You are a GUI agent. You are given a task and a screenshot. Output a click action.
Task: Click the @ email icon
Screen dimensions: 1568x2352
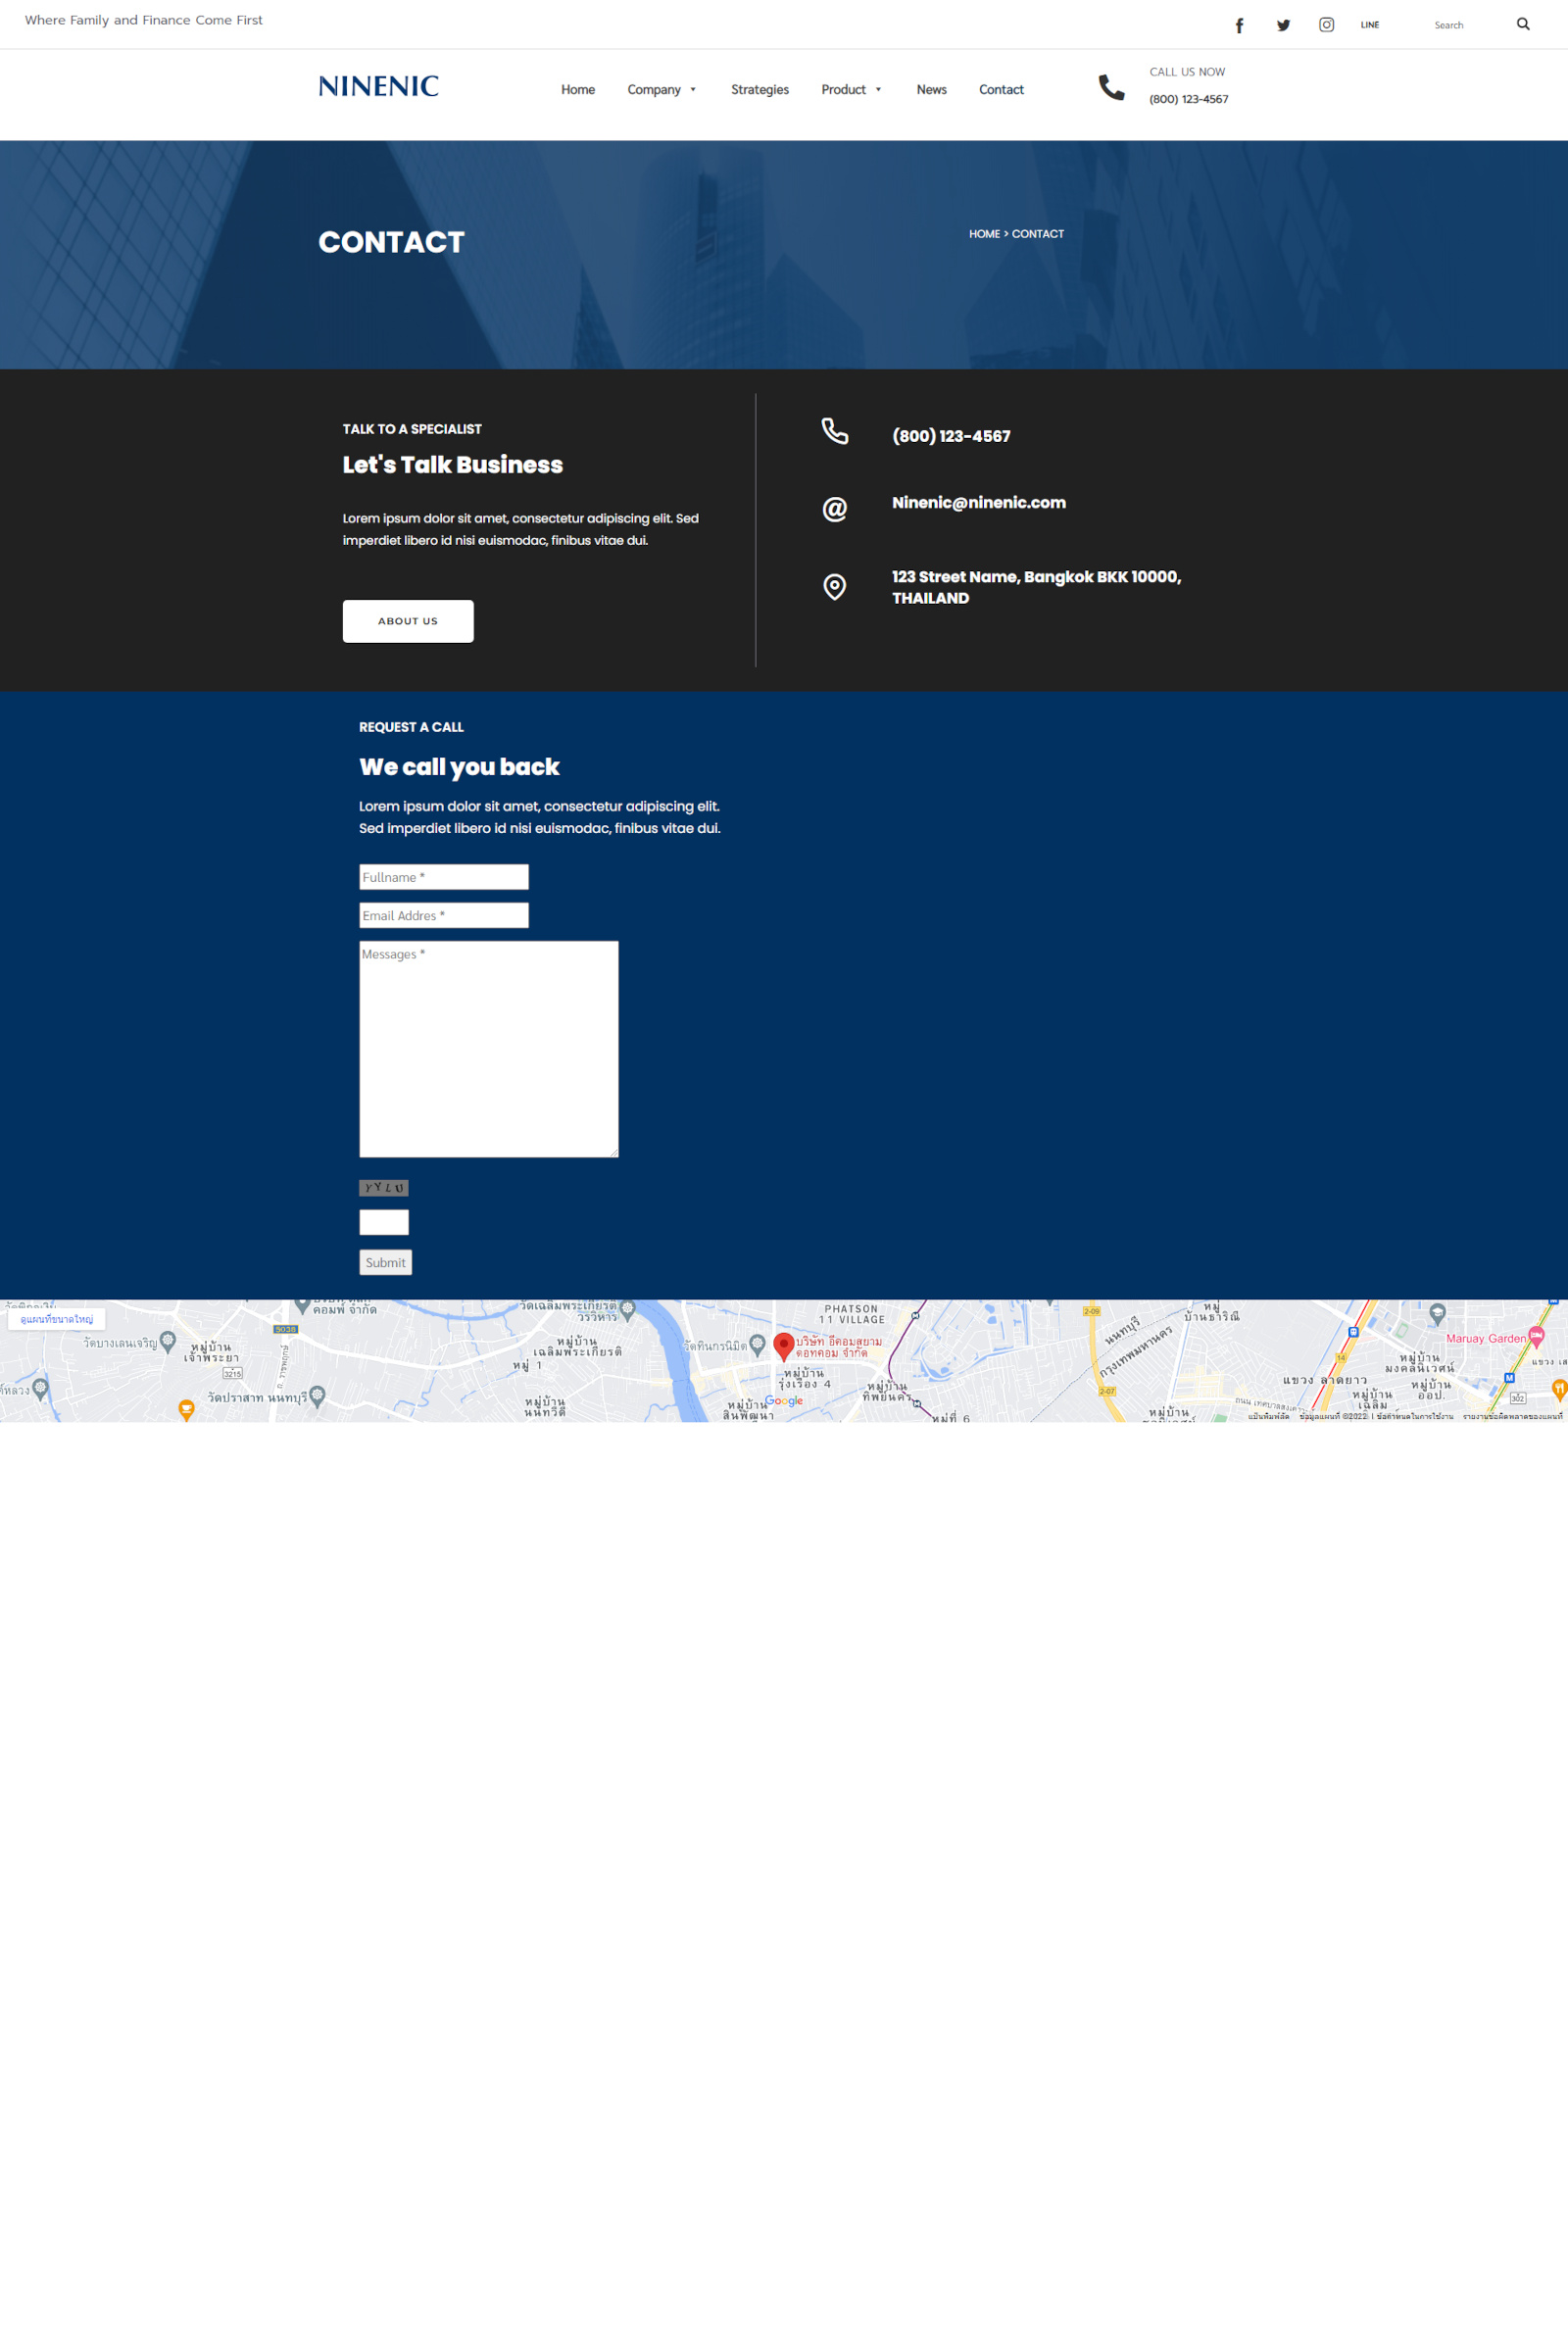tap(834, 509)
